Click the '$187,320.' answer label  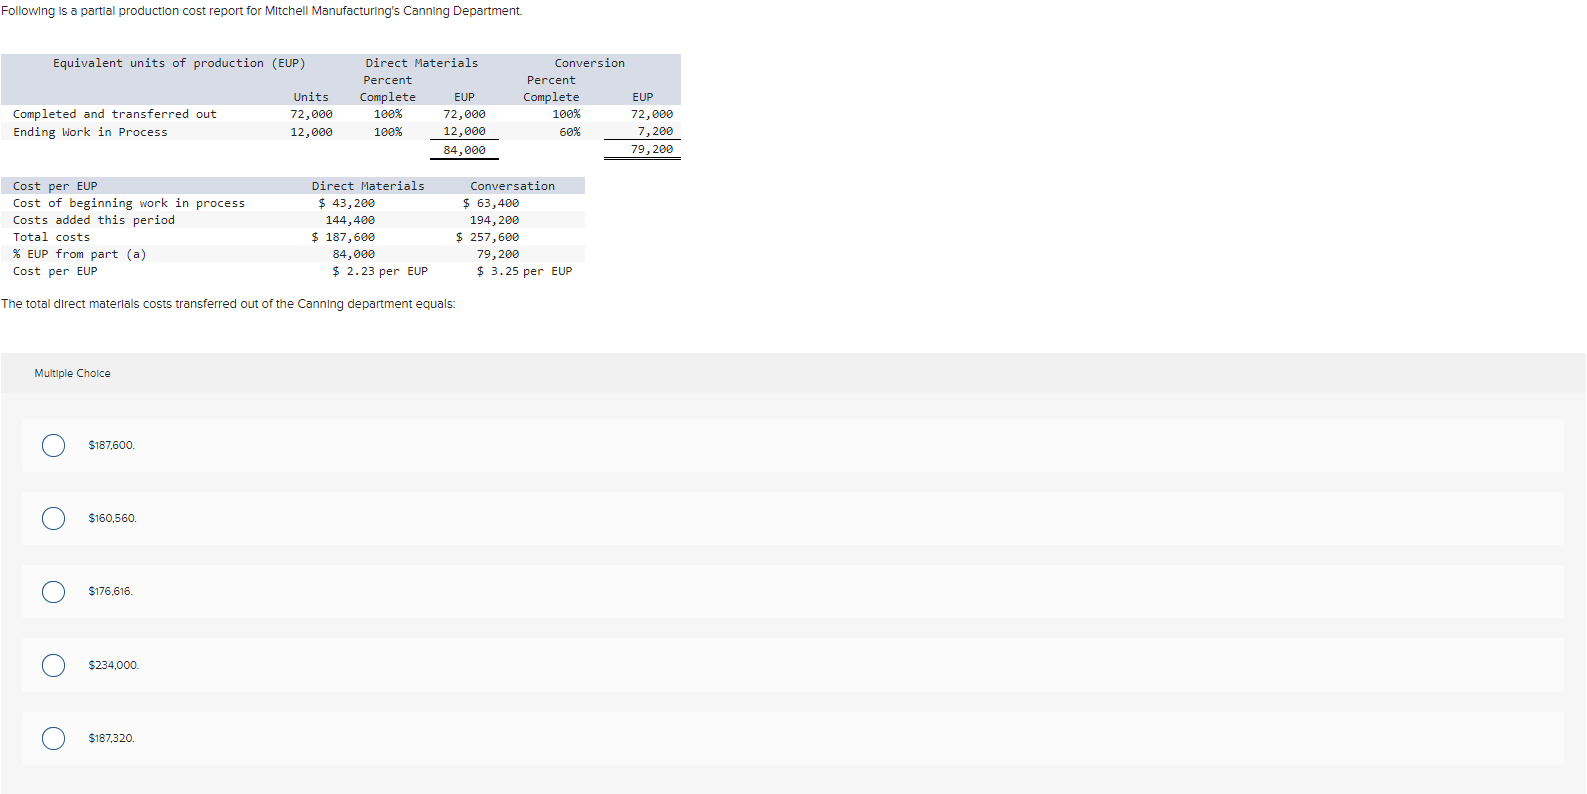point(111,738)
